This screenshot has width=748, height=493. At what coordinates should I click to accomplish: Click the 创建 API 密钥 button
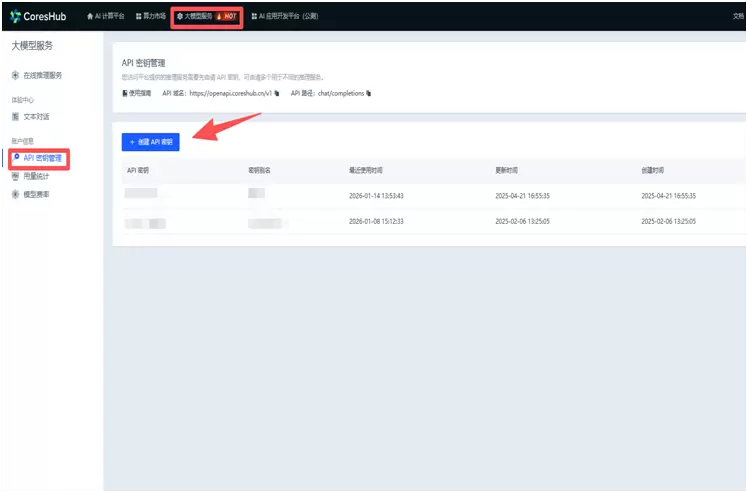coord(150,143)
